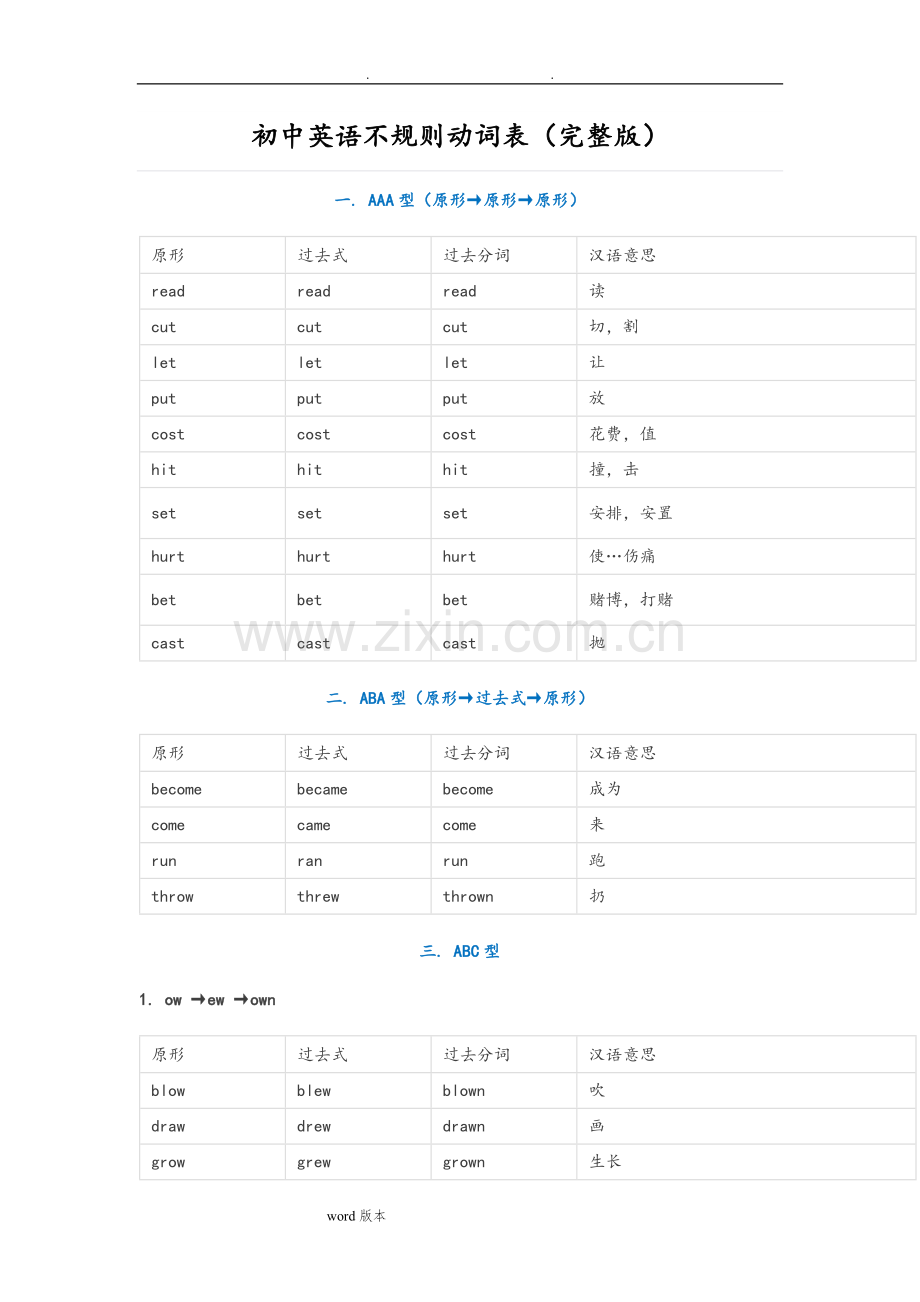Select the 'drawn' past participle cell
The width and height of the screenshot is (920, 1302).
[504, 1127]
